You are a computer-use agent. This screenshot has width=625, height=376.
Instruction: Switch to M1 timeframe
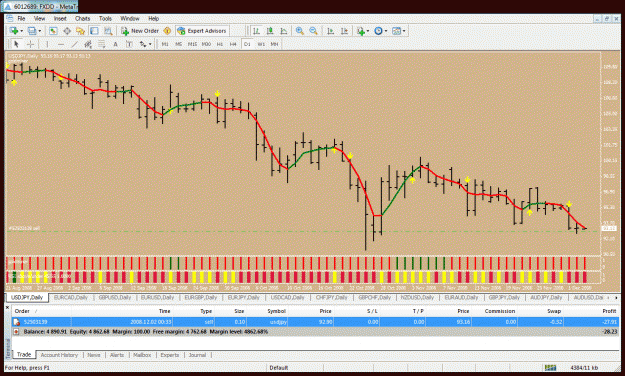(165, 44)
